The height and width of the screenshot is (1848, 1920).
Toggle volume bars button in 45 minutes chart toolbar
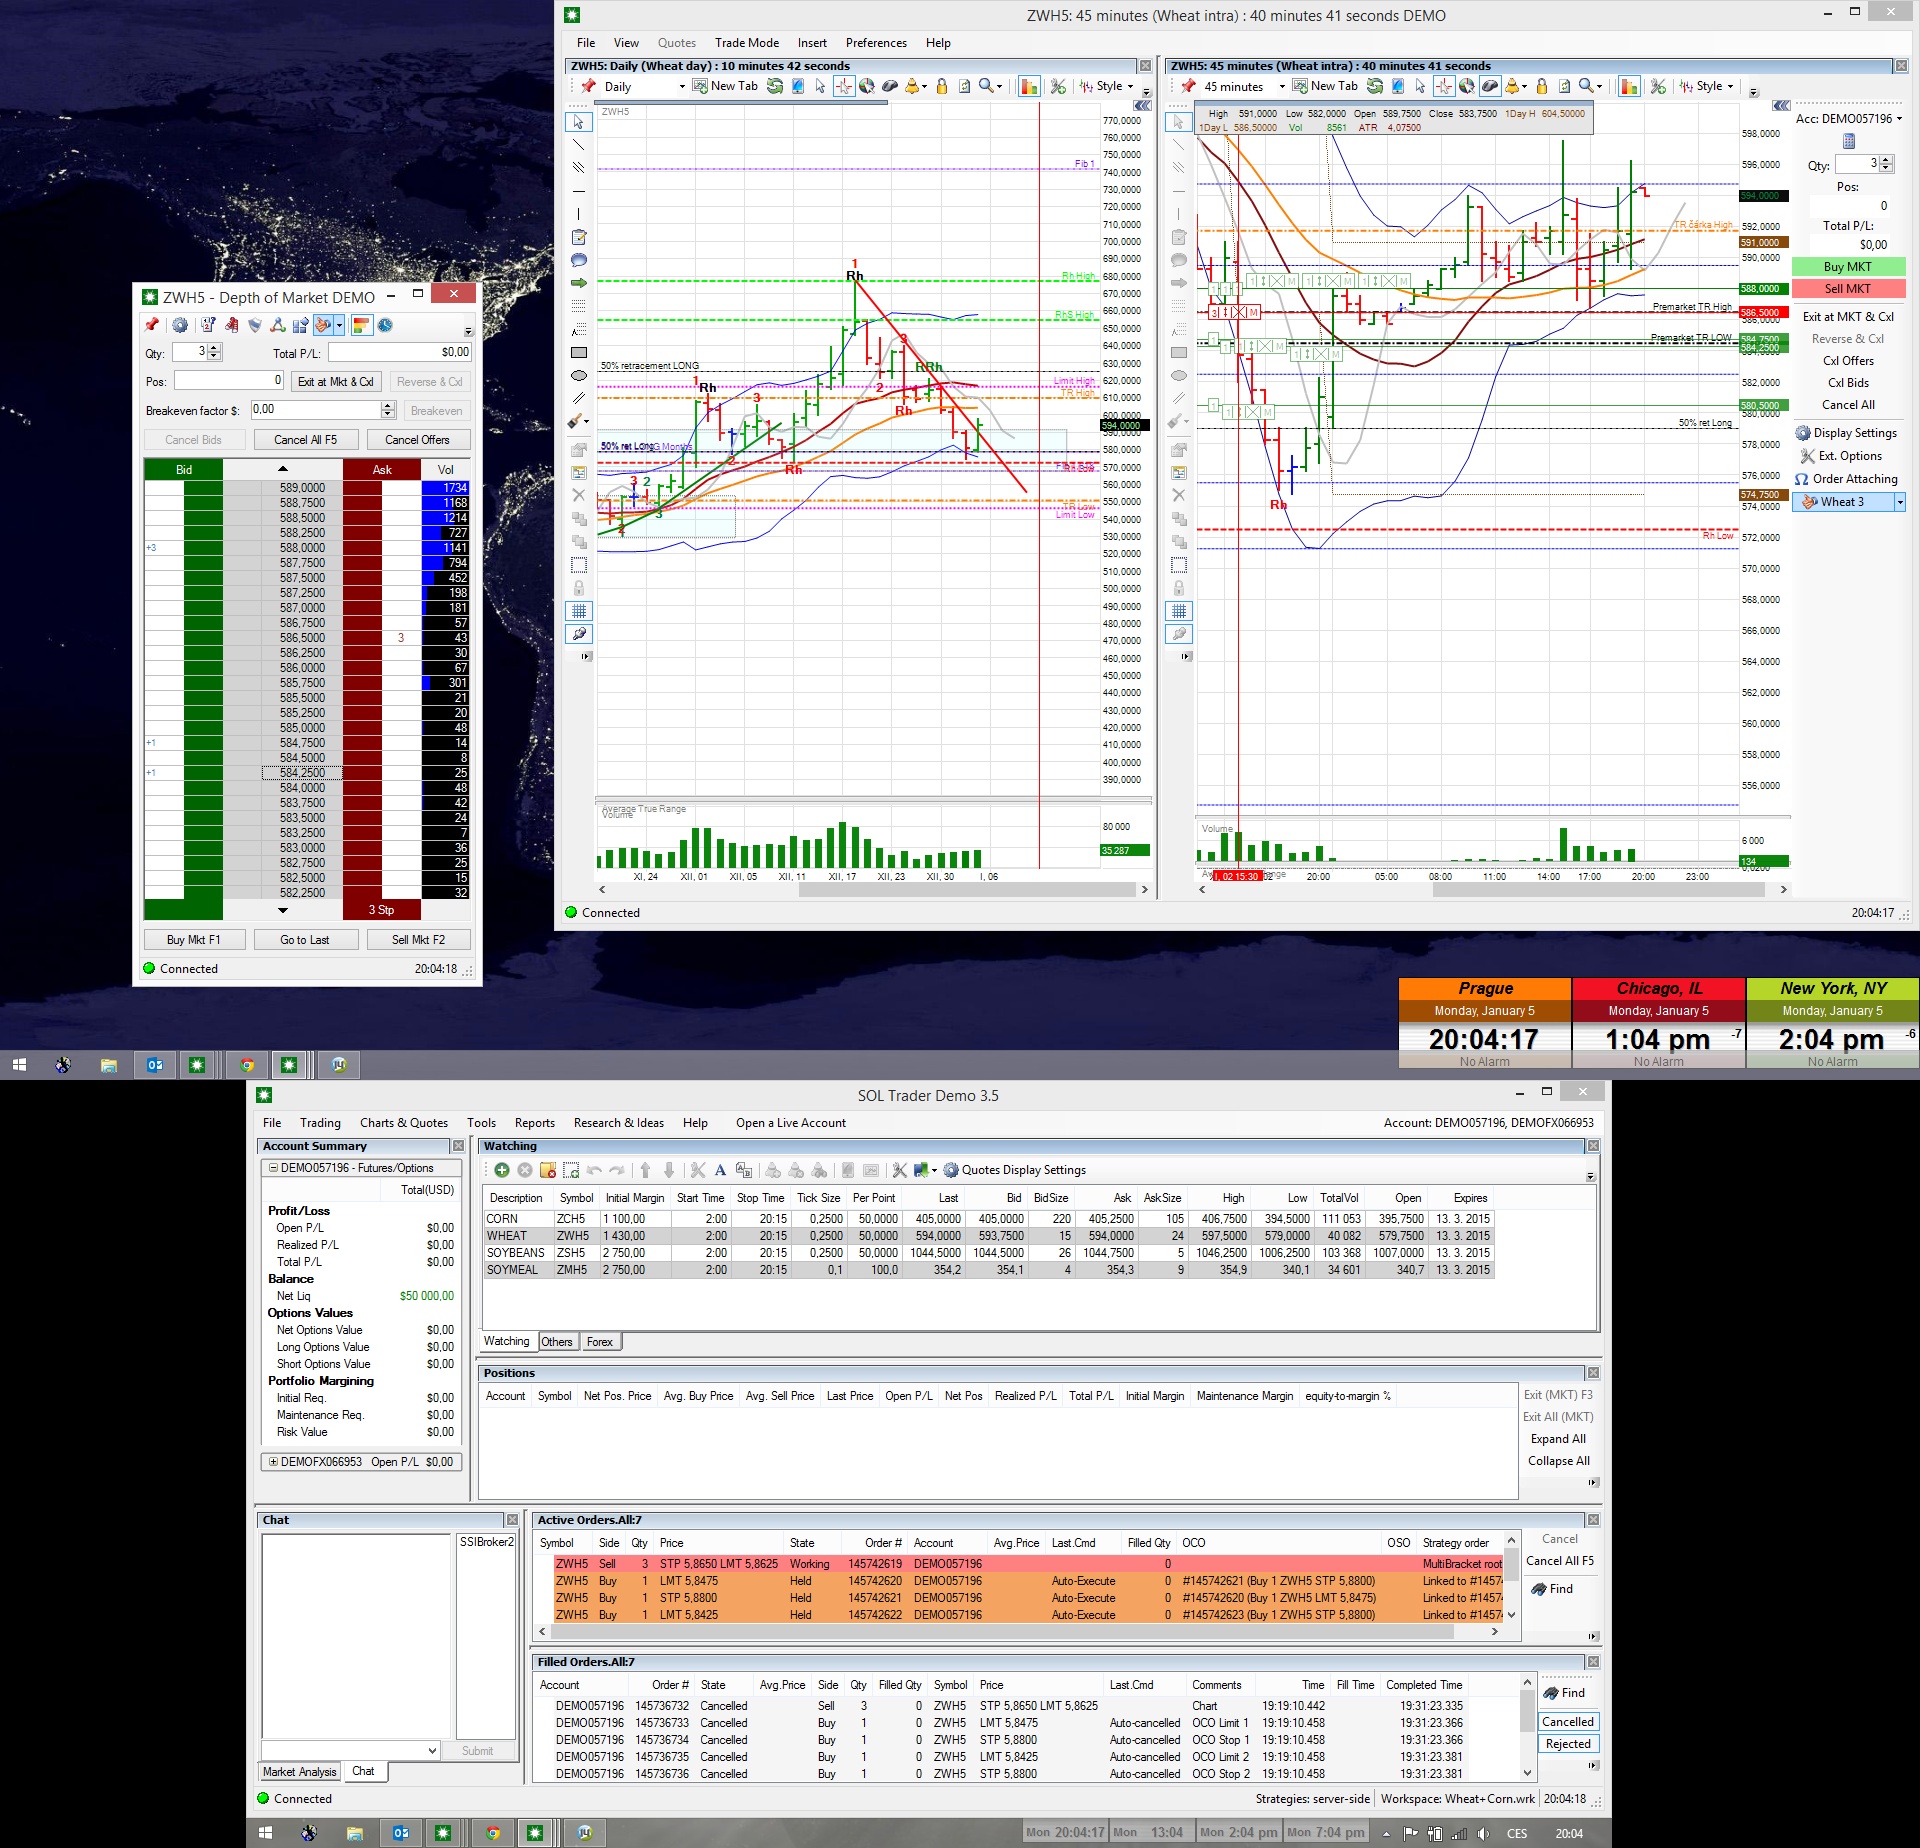1629,87
